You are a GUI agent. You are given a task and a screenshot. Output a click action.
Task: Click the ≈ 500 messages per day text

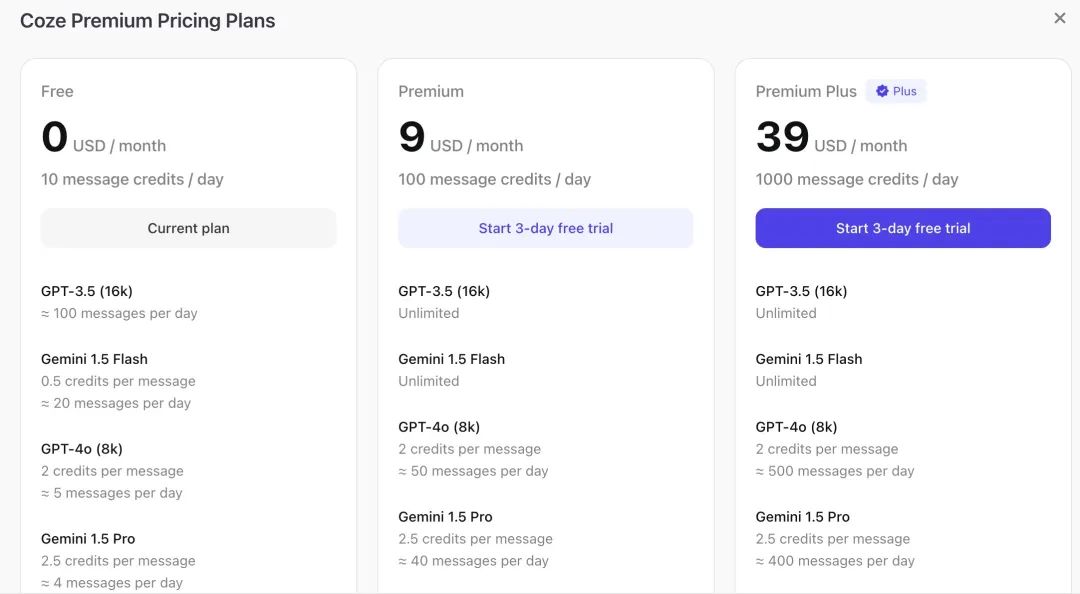click(x=834, y=471)
